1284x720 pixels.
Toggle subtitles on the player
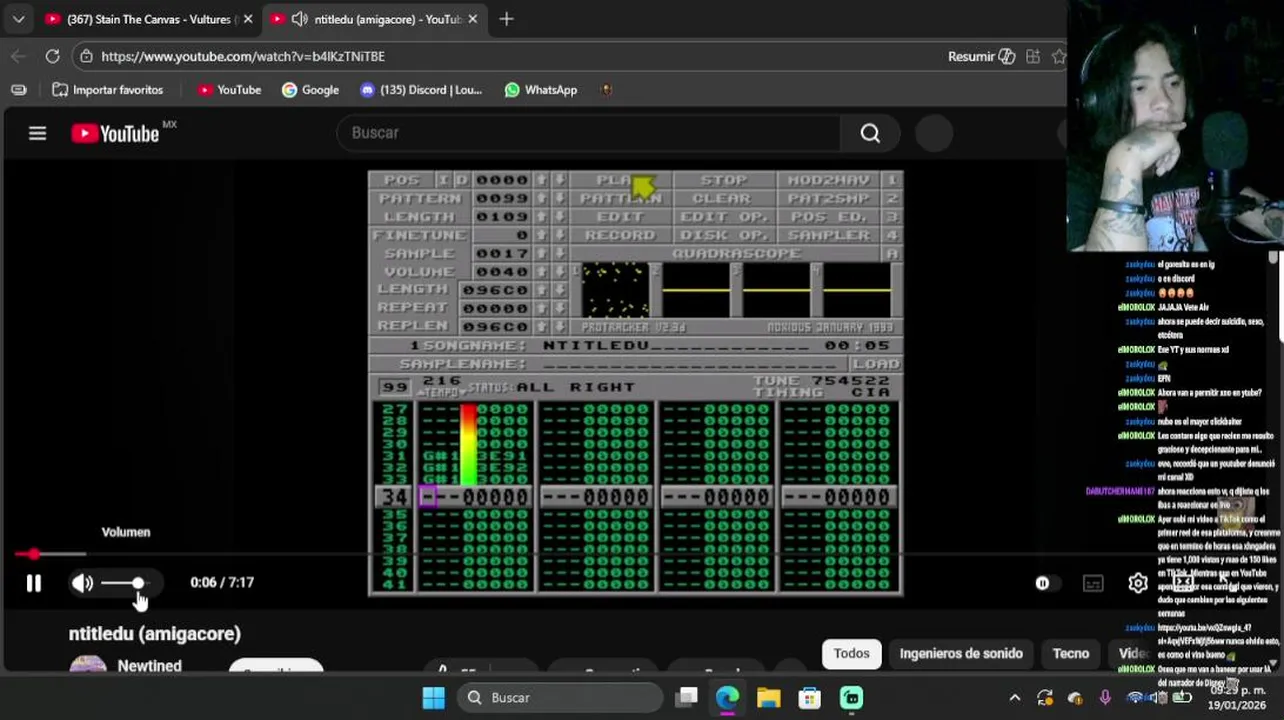(1093, 583)
